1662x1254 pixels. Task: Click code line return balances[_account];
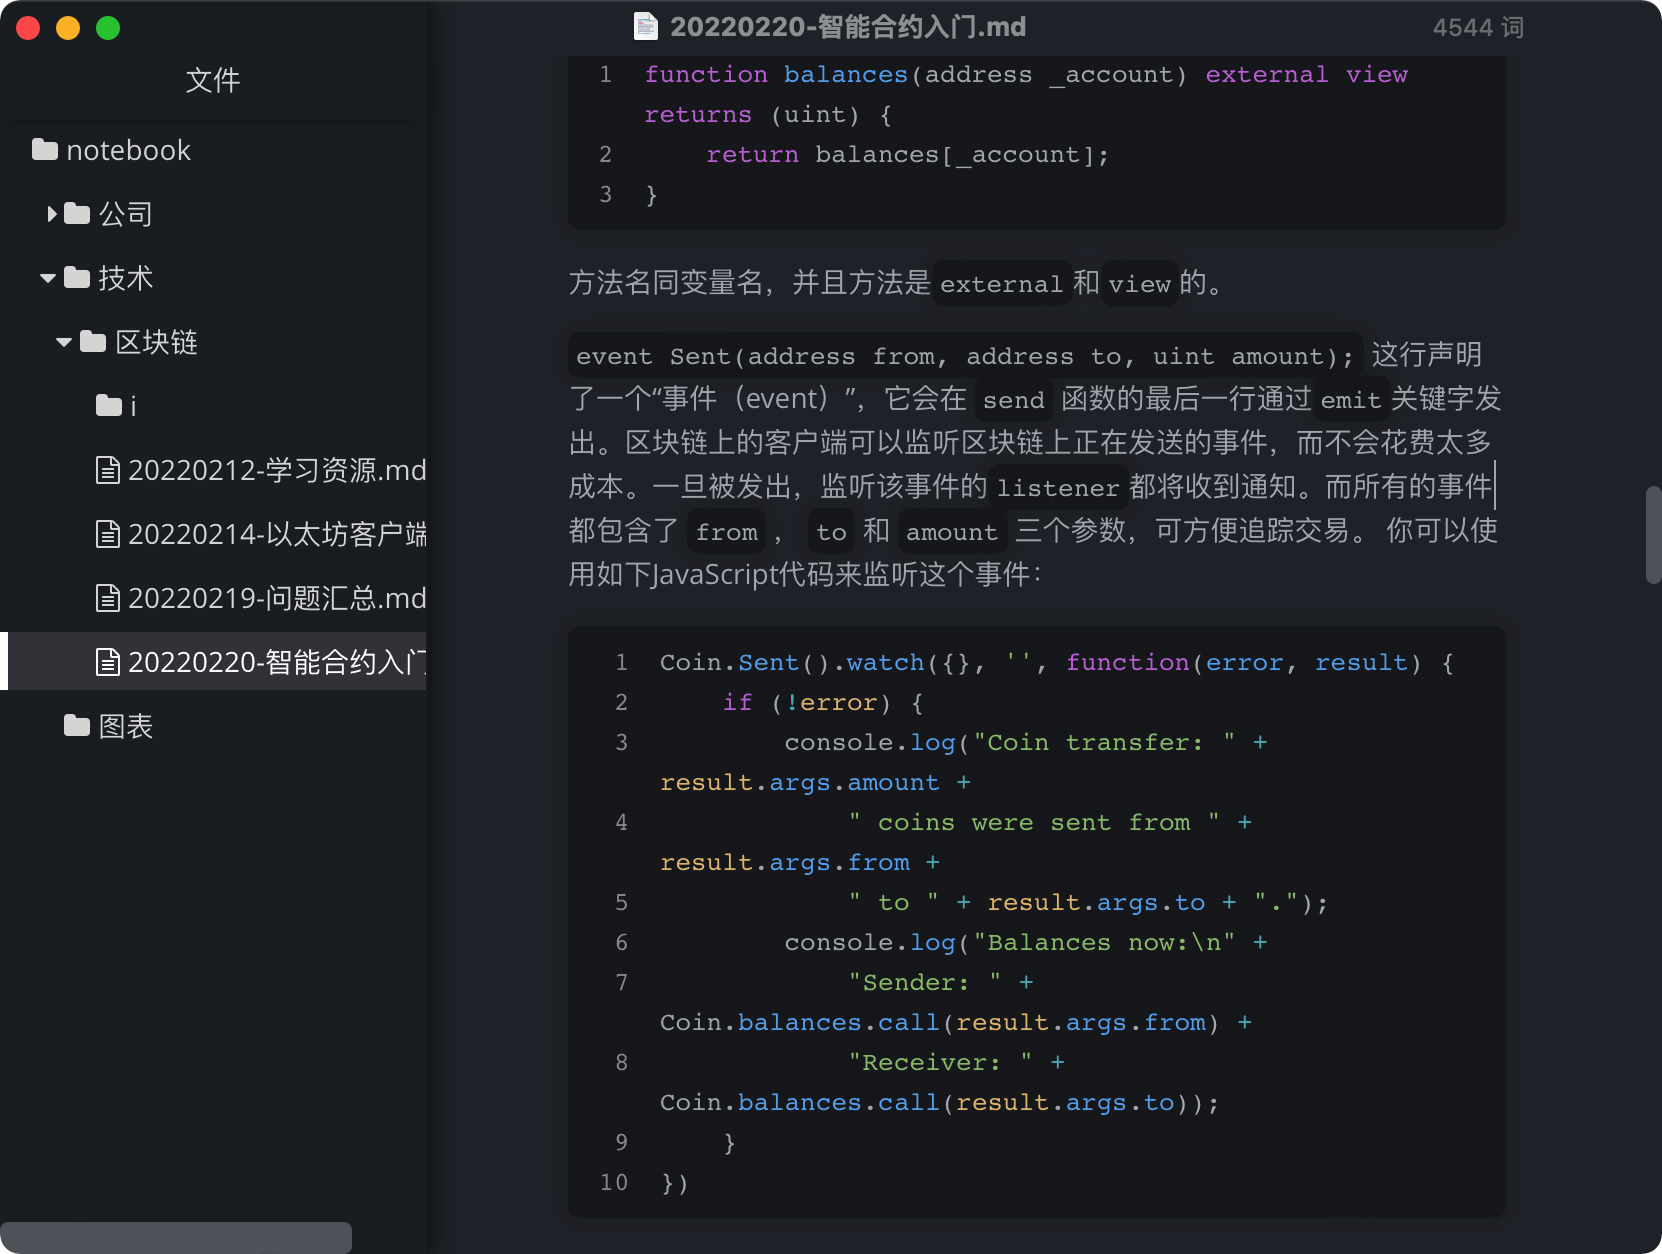(x=907, y=154)
